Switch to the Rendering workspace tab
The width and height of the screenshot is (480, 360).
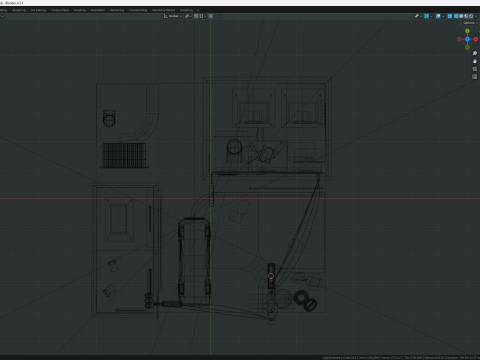pyautogui.click(x=117, y=10)
